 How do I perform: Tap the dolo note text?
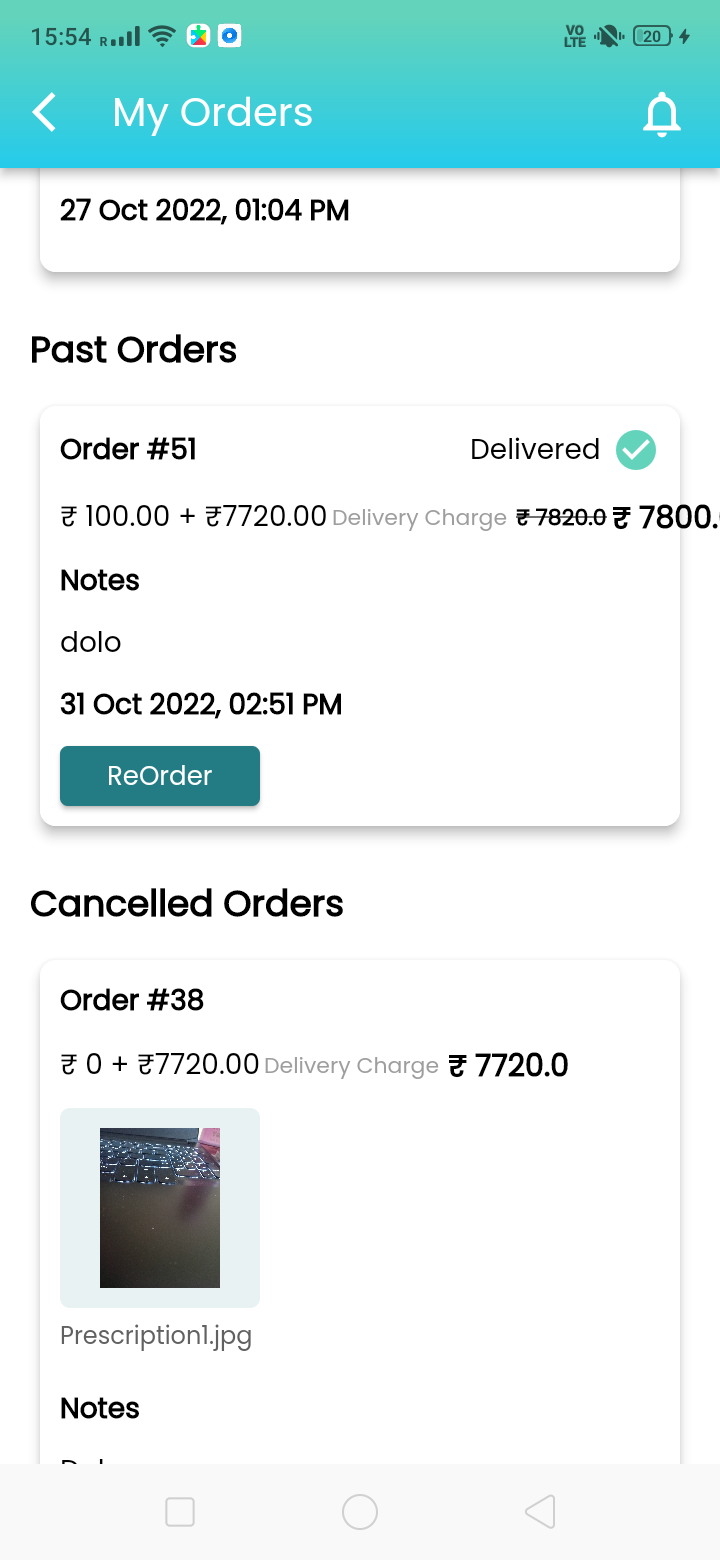[91, 642]
